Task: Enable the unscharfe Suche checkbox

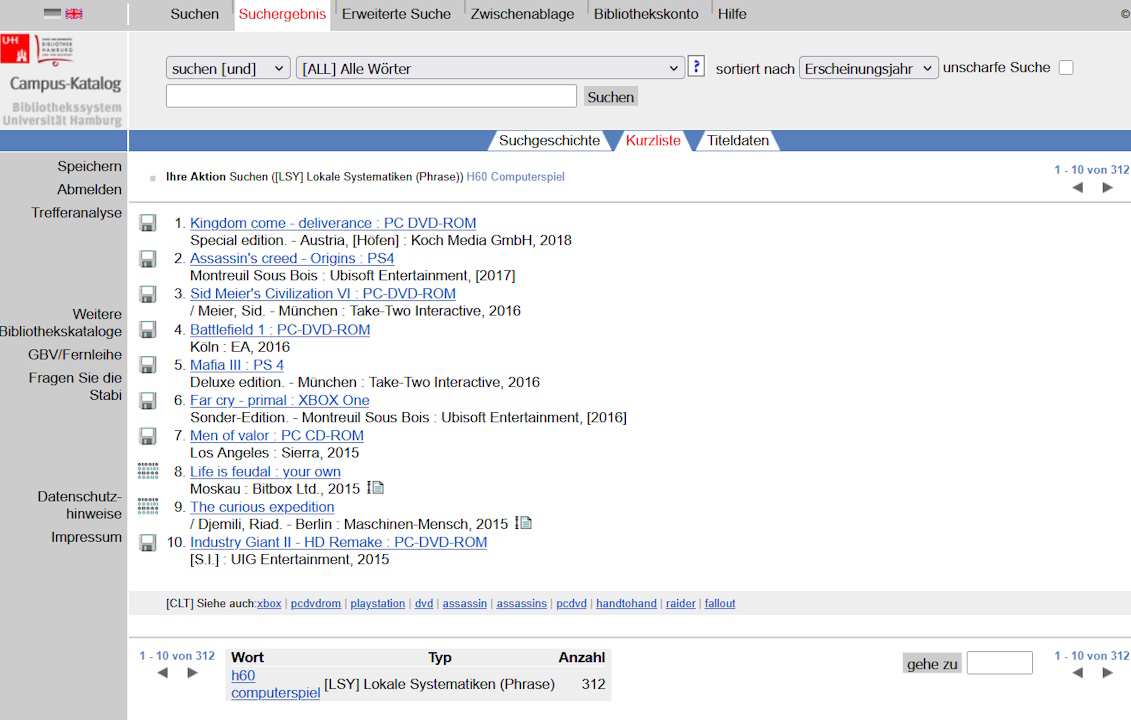Action: coord(1066,68)
